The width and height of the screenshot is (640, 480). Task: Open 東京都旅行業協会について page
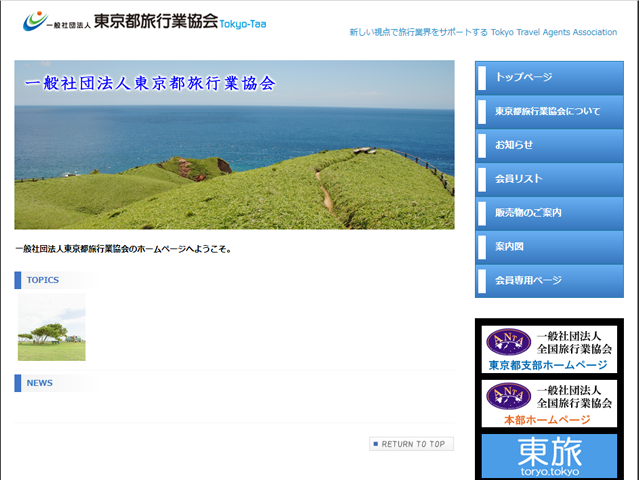[548, 111]
